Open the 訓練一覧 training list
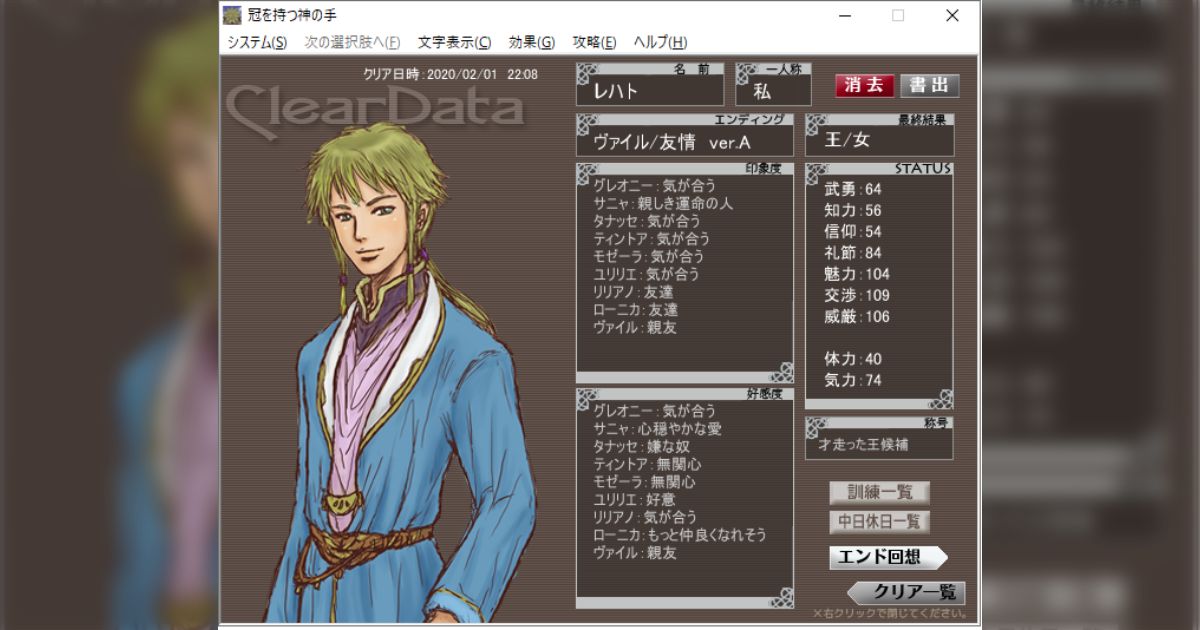This screenshot has height=630, width=1200. coord(879,492)
